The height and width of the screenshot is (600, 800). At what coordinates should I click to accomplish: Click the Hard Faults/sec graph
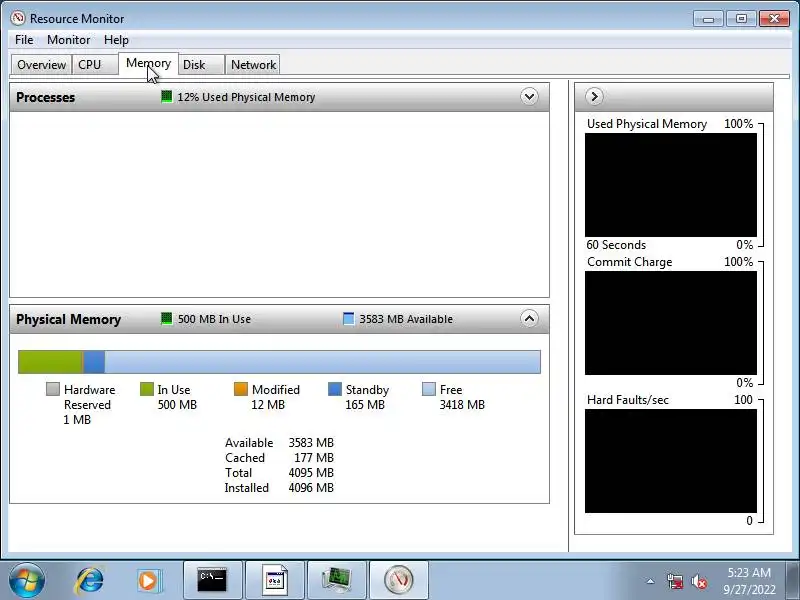[x=670, y=461]
